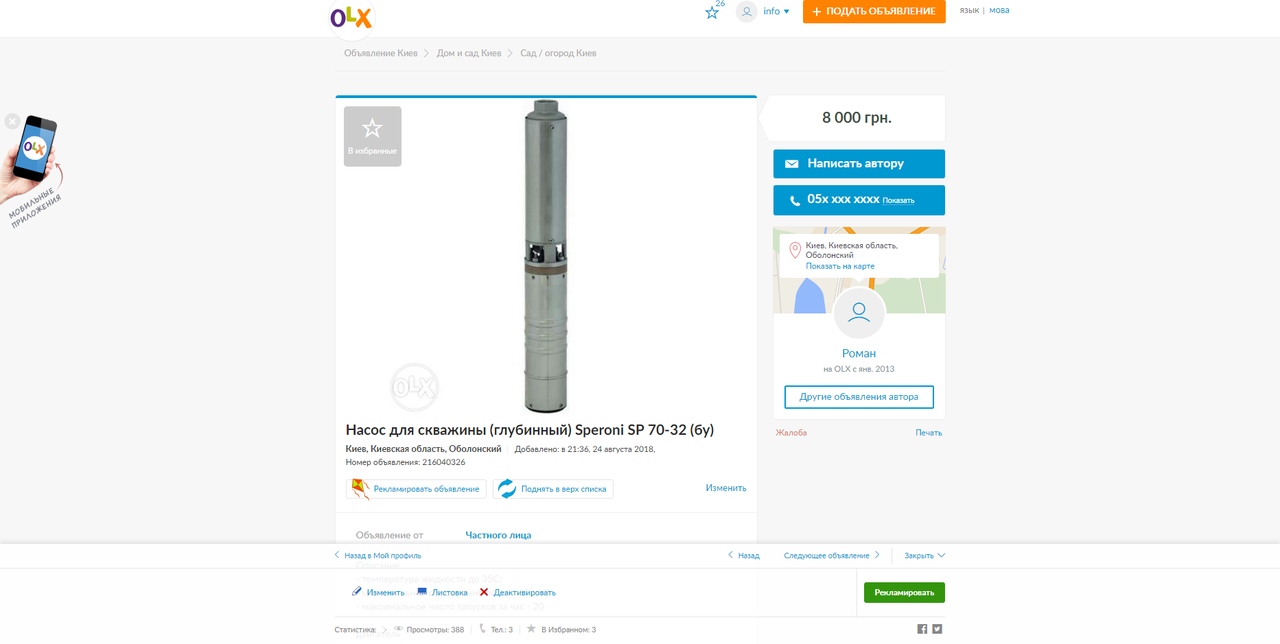
Task: Add listing to favorites star box
Action: pyautogui.click(x=372, y=136)
